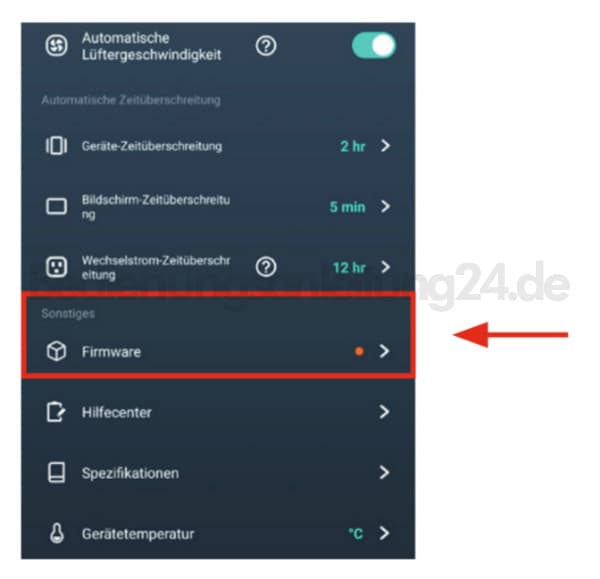600x579 pixels.
Task: Click the Bildschirm-Zeitüberschreitung screen icon
Action: coord(57,206)
